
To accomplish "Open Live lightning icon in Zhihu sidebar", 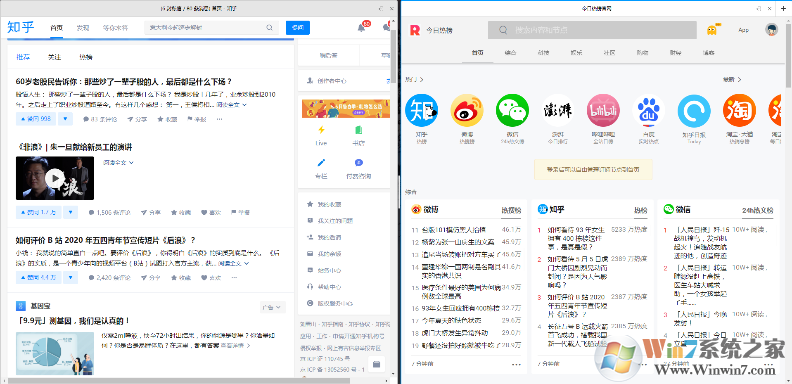I will (321, 130).
